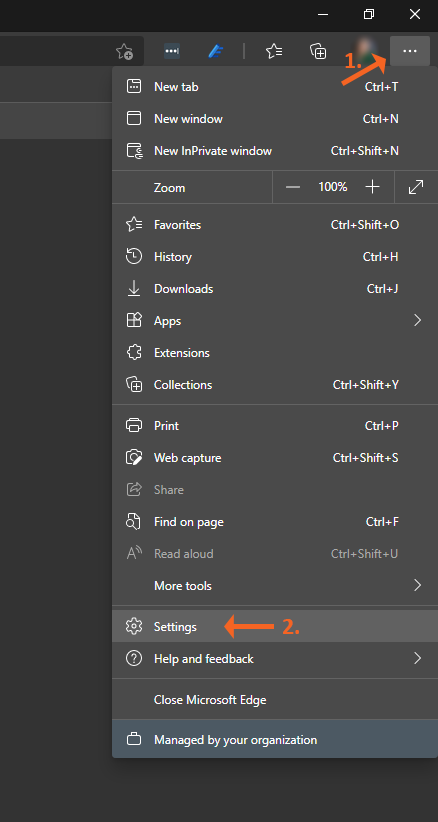Click the Help question mark icon
The image size is (438, 822).
(x=134, y=658)
